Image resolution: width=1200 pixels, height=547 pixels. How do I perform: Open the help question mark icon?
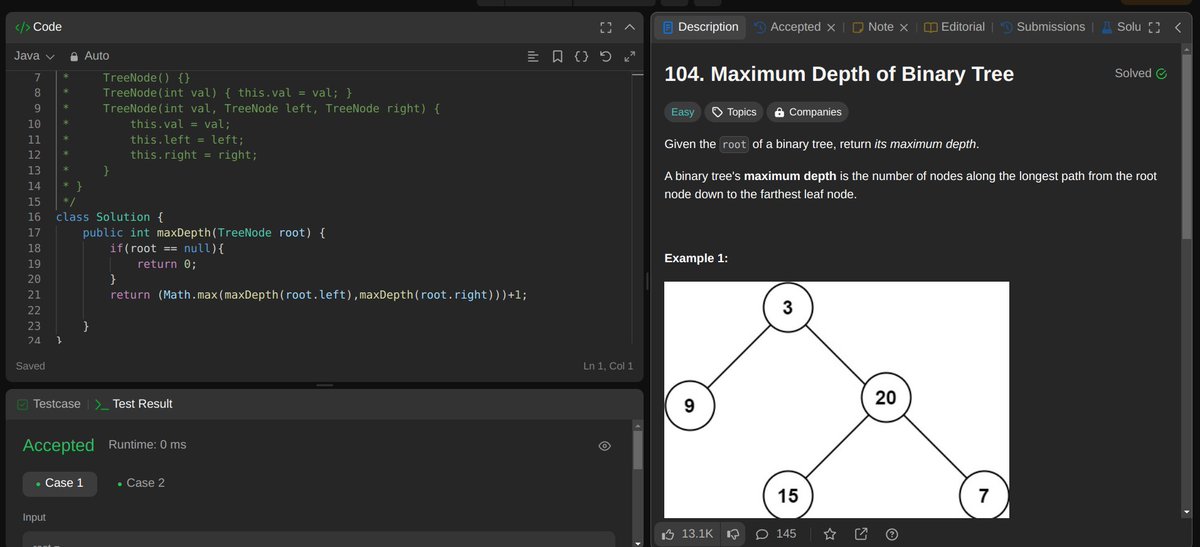[893, 534]
